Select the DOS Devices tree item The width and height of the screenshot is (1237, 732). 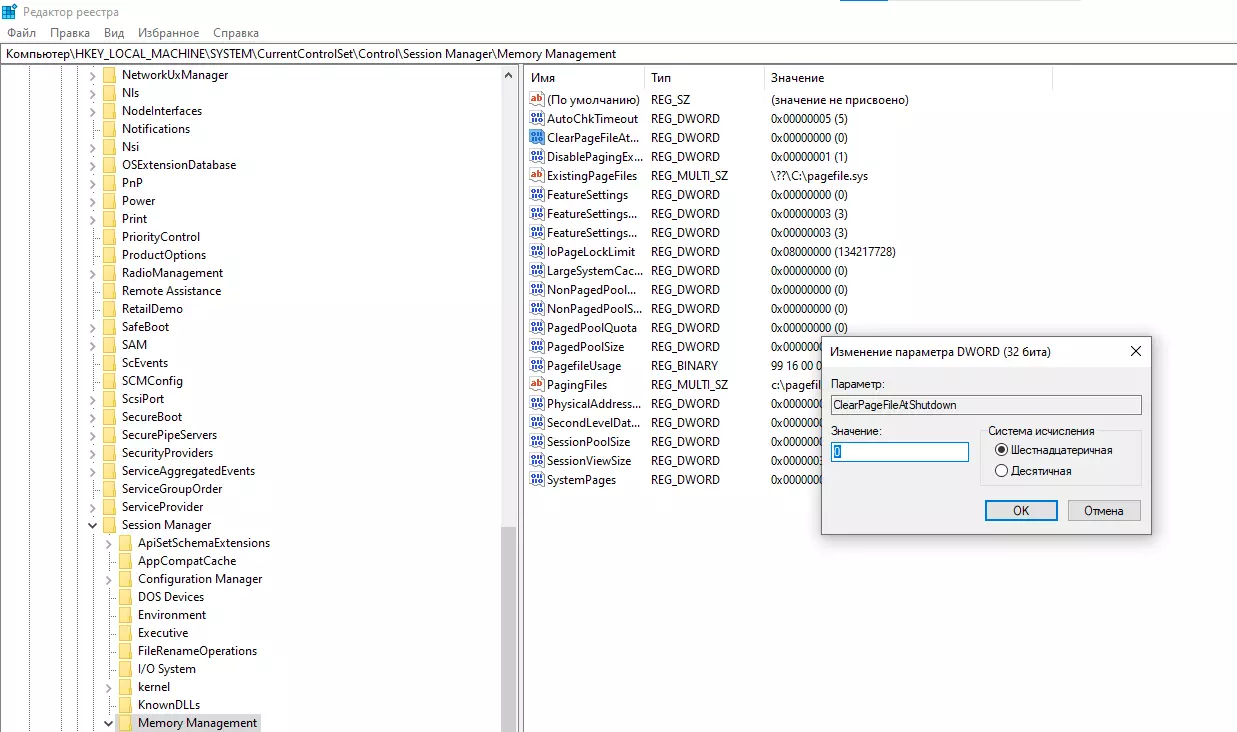[x=171, y=597]
